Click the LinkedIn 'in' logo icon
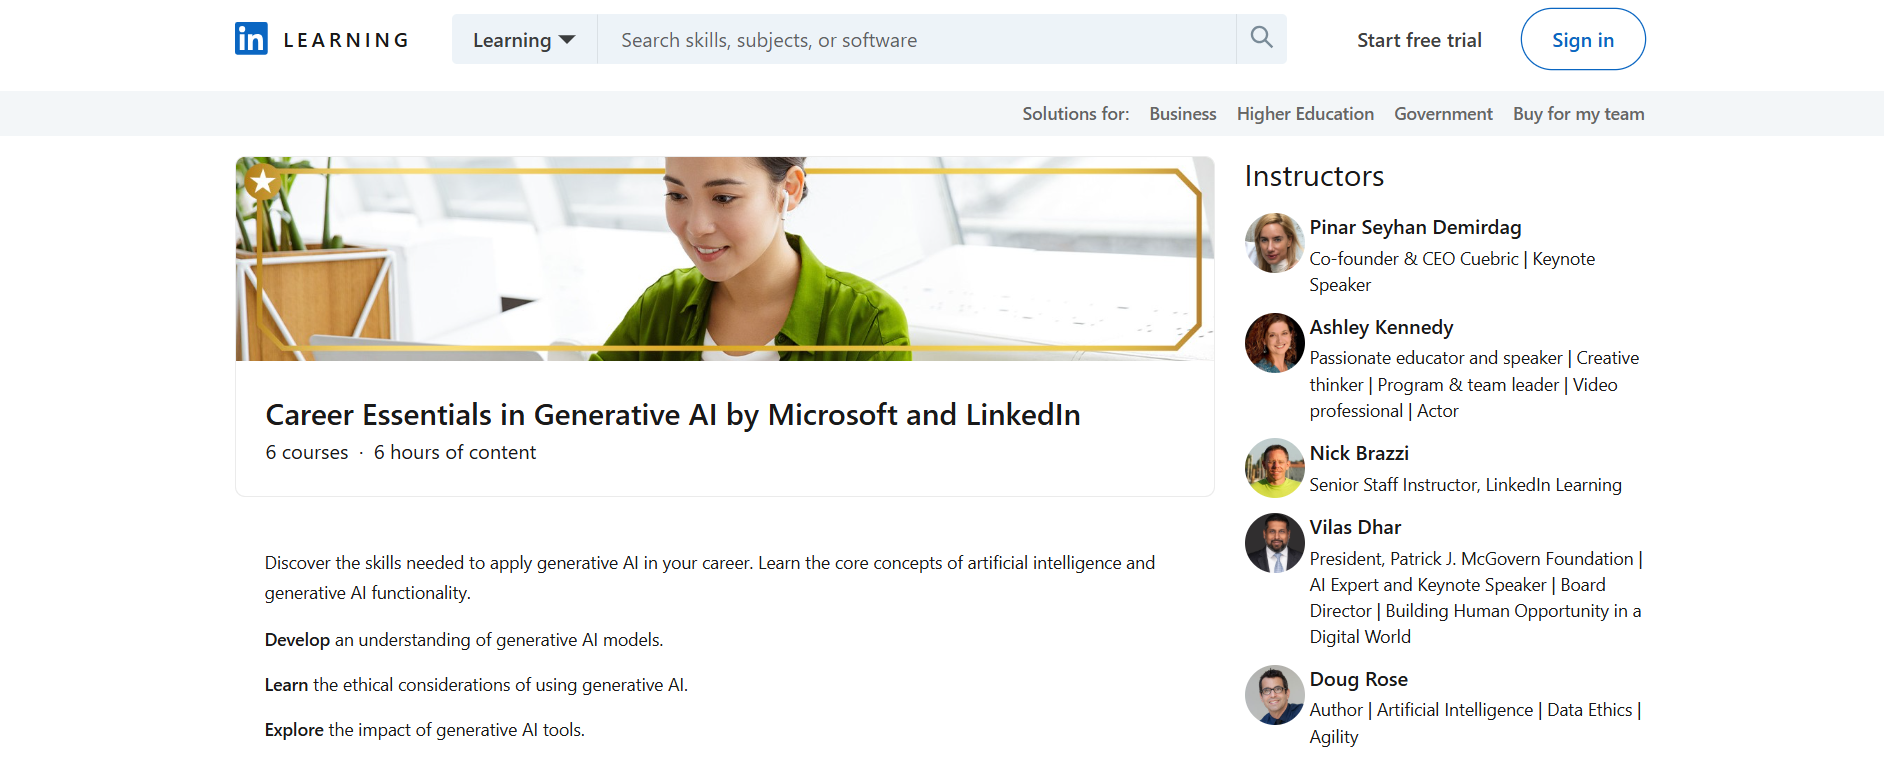The image size is (1884, 782). (x=251, y=39)
